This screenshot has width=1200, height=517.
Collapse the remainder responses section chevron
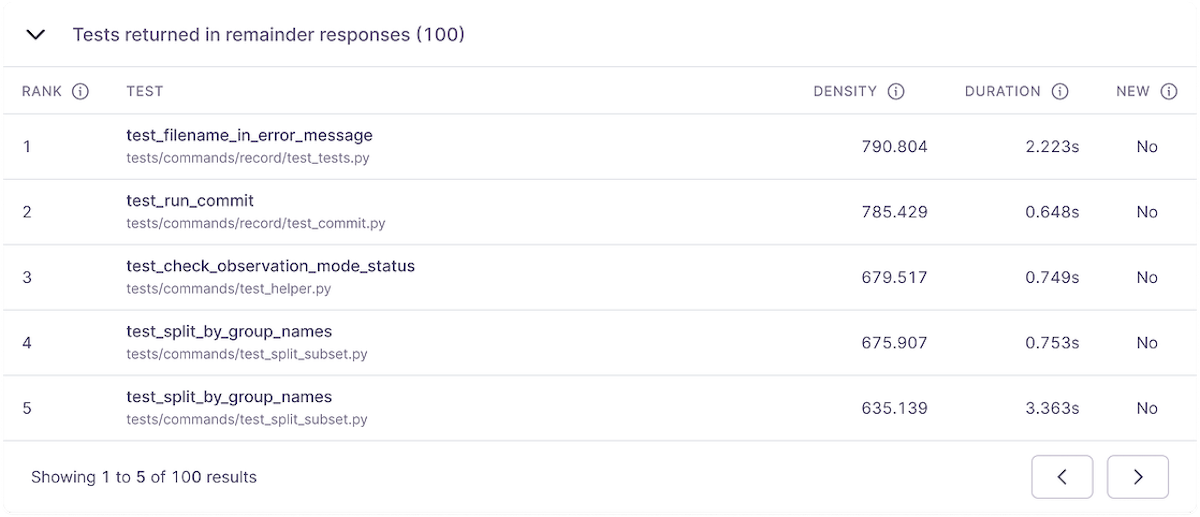pyautogui.click(x=36, y=35)
